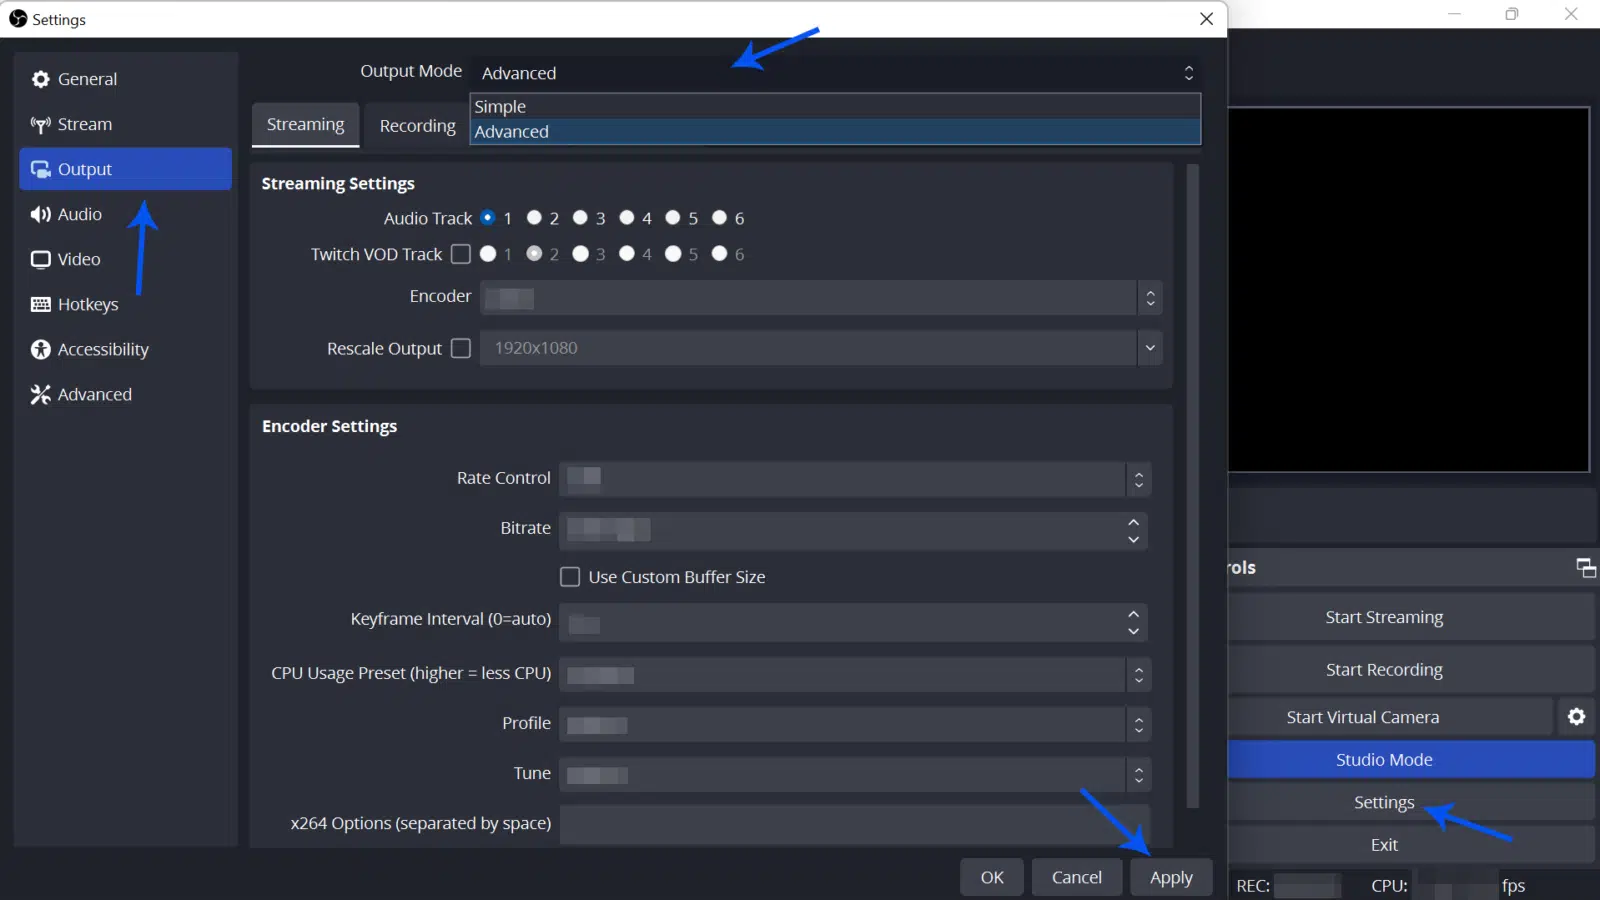Select Audio Track 1 radio button

(488, 217)
